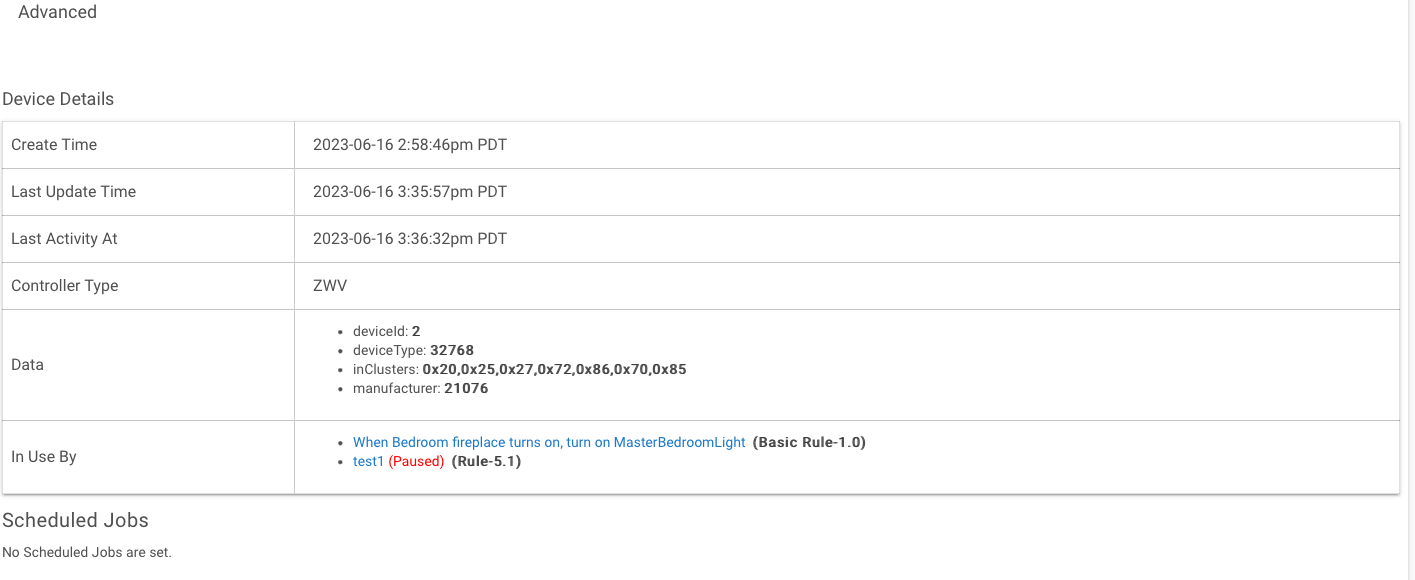Click the manufacturer 21076 entry

point(420,388)
